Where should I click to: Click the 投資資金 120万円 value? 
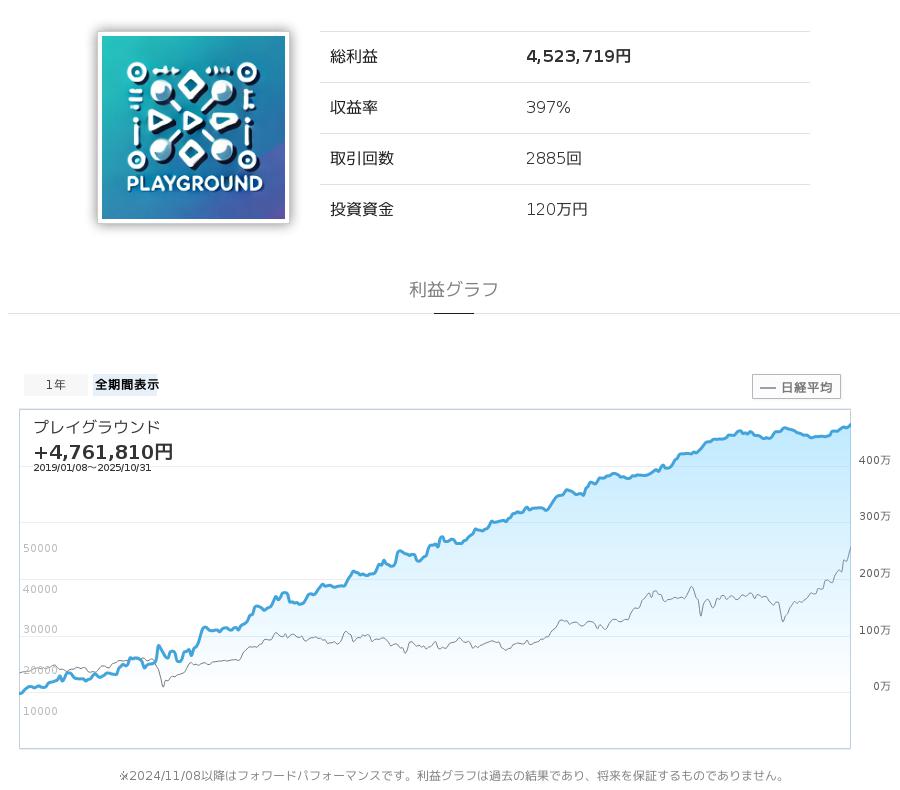pyautogui.click(x=556, y=210)
